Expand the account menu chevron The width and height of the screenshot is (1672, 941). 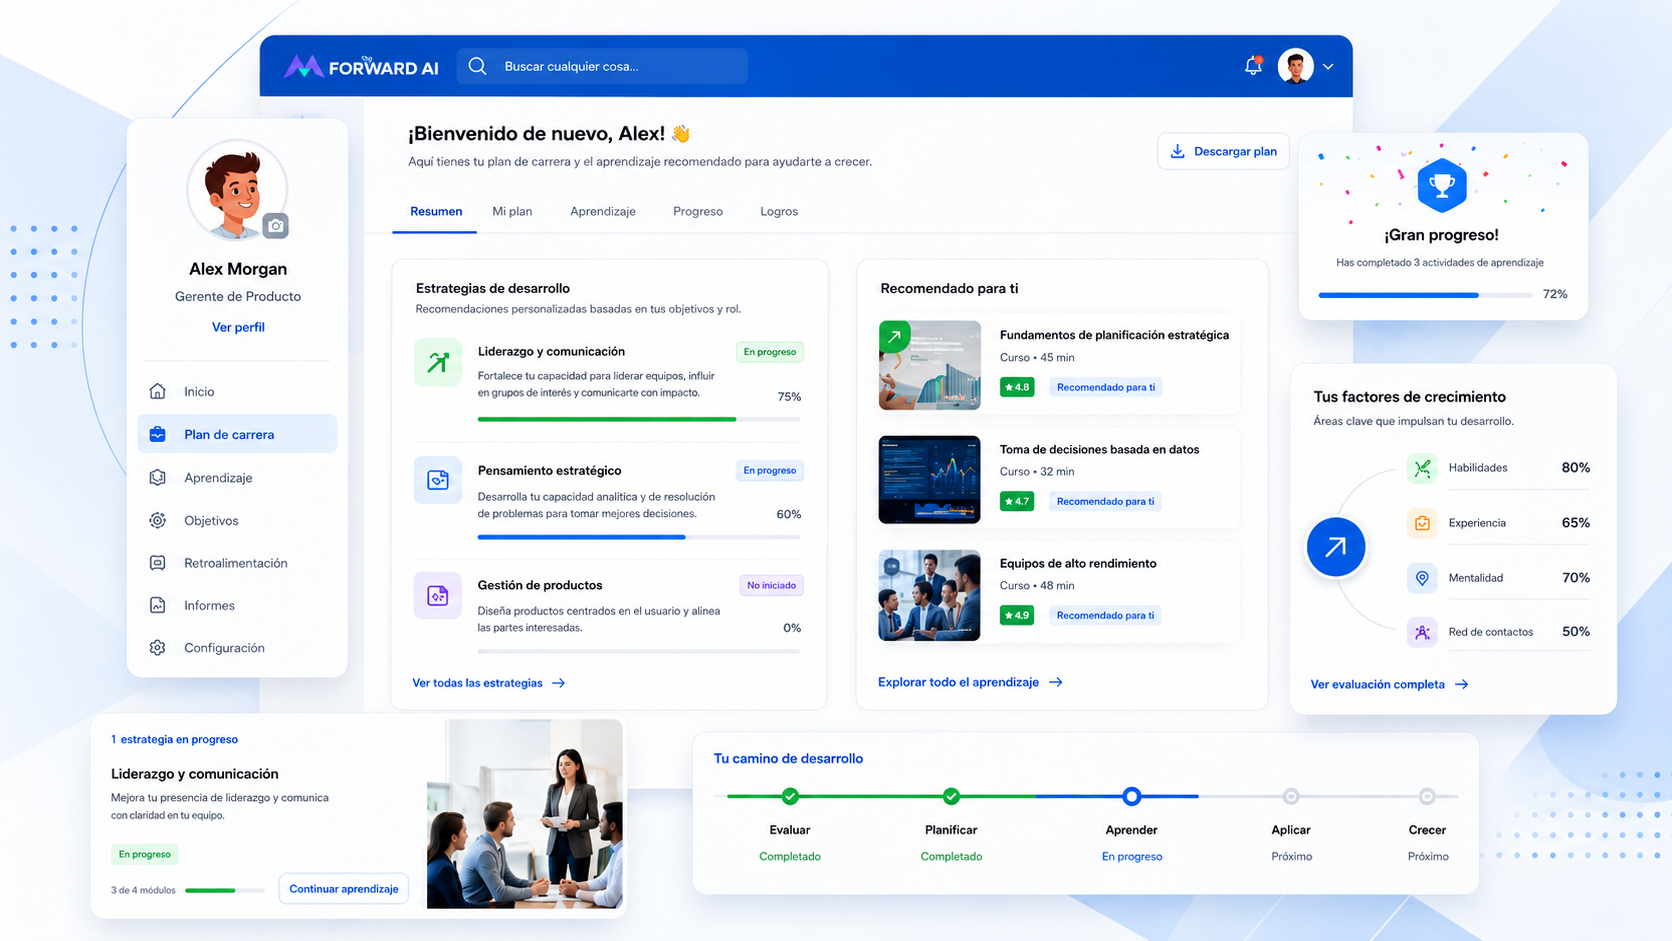(x=1328, y=67)
